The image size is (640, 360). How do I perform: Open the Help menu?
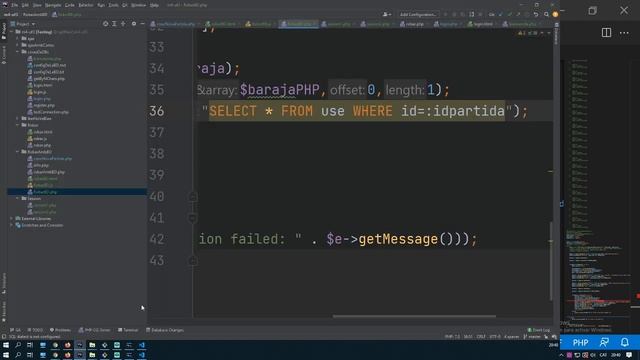click(154, 5)
